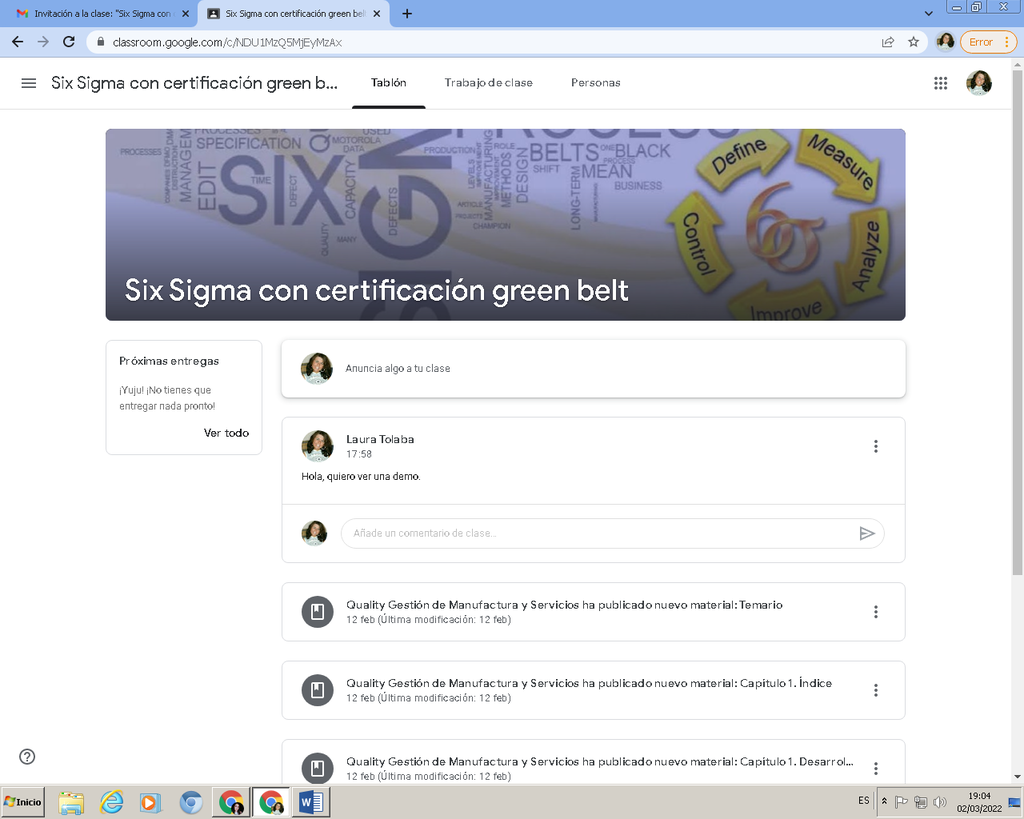Screen dimensions: 1024x819
Task: Click the Añade un comentario de clase field
Action: (x=613, y=534)
